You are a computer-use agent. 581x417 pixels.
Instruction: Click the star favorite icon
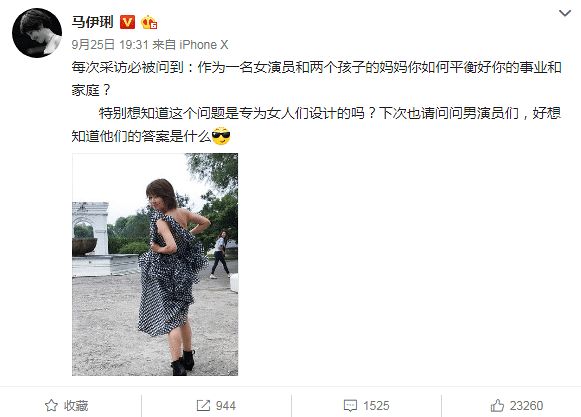pyautogui.click(x=52, y=406)
